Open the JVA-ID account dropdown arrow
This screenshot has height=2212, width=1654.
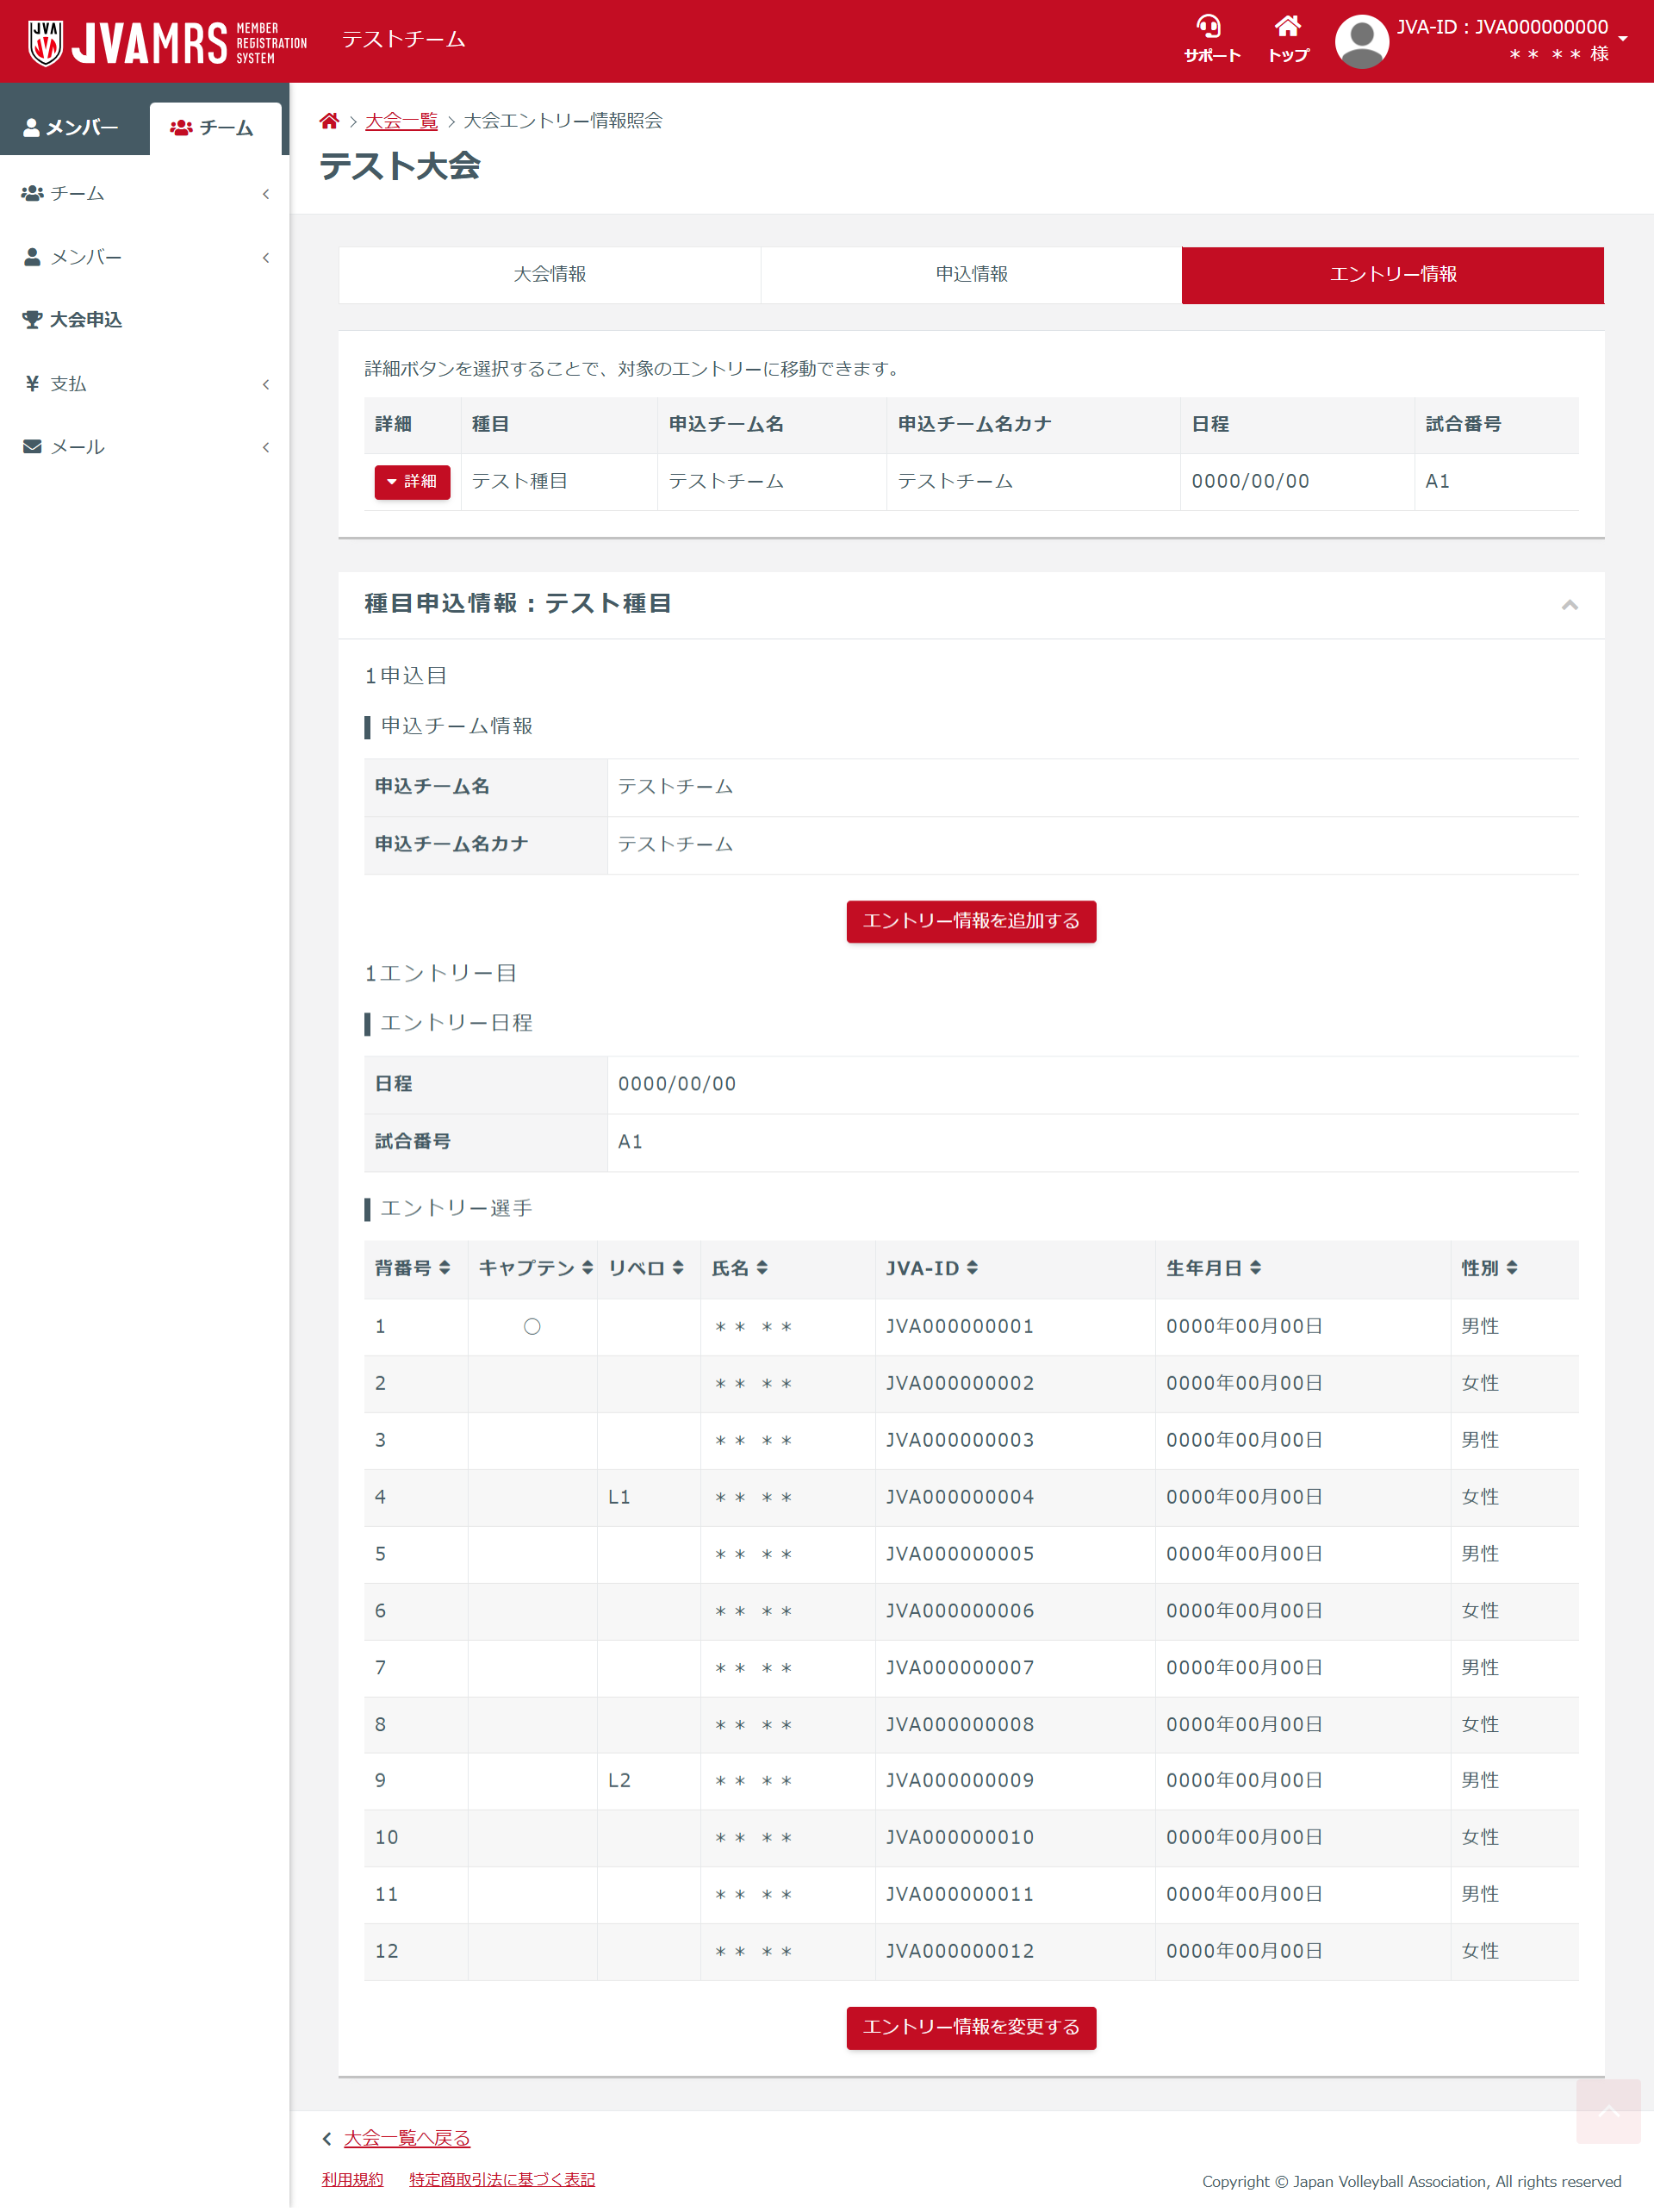(x=1623, y=39)
